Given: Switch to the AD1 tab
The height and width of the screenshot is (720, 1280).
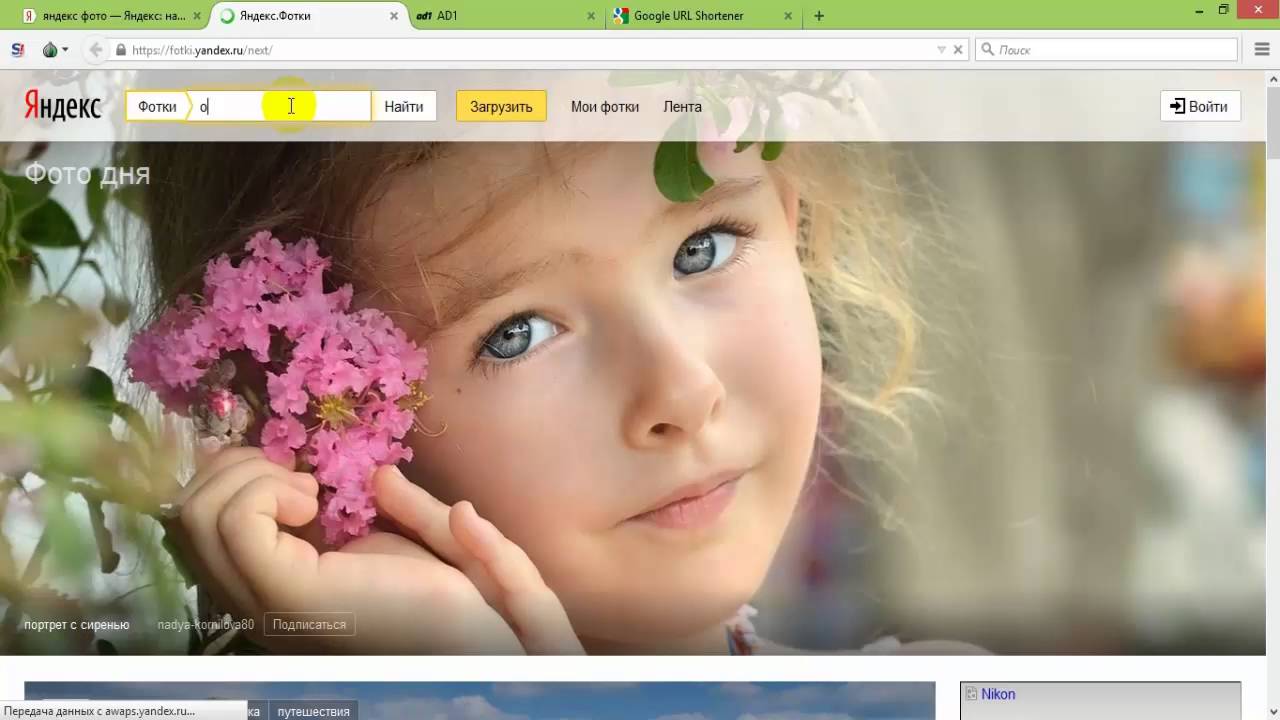Looking at the screenshot, I should click(505, 16).
